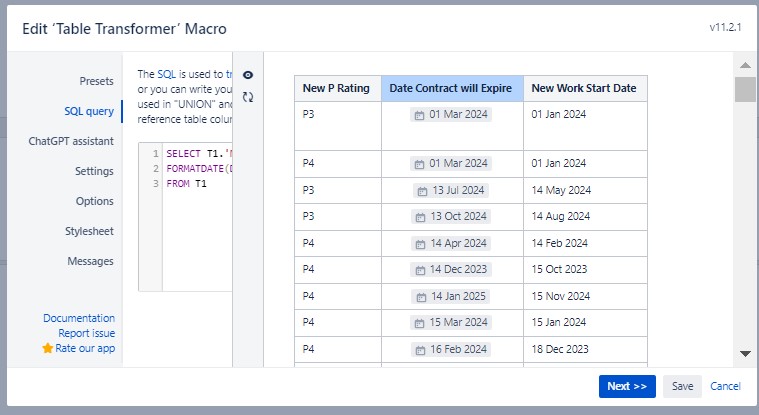
Task: Click calendar icon in first 01 Mar 2024 row
Action: [419, 115]
